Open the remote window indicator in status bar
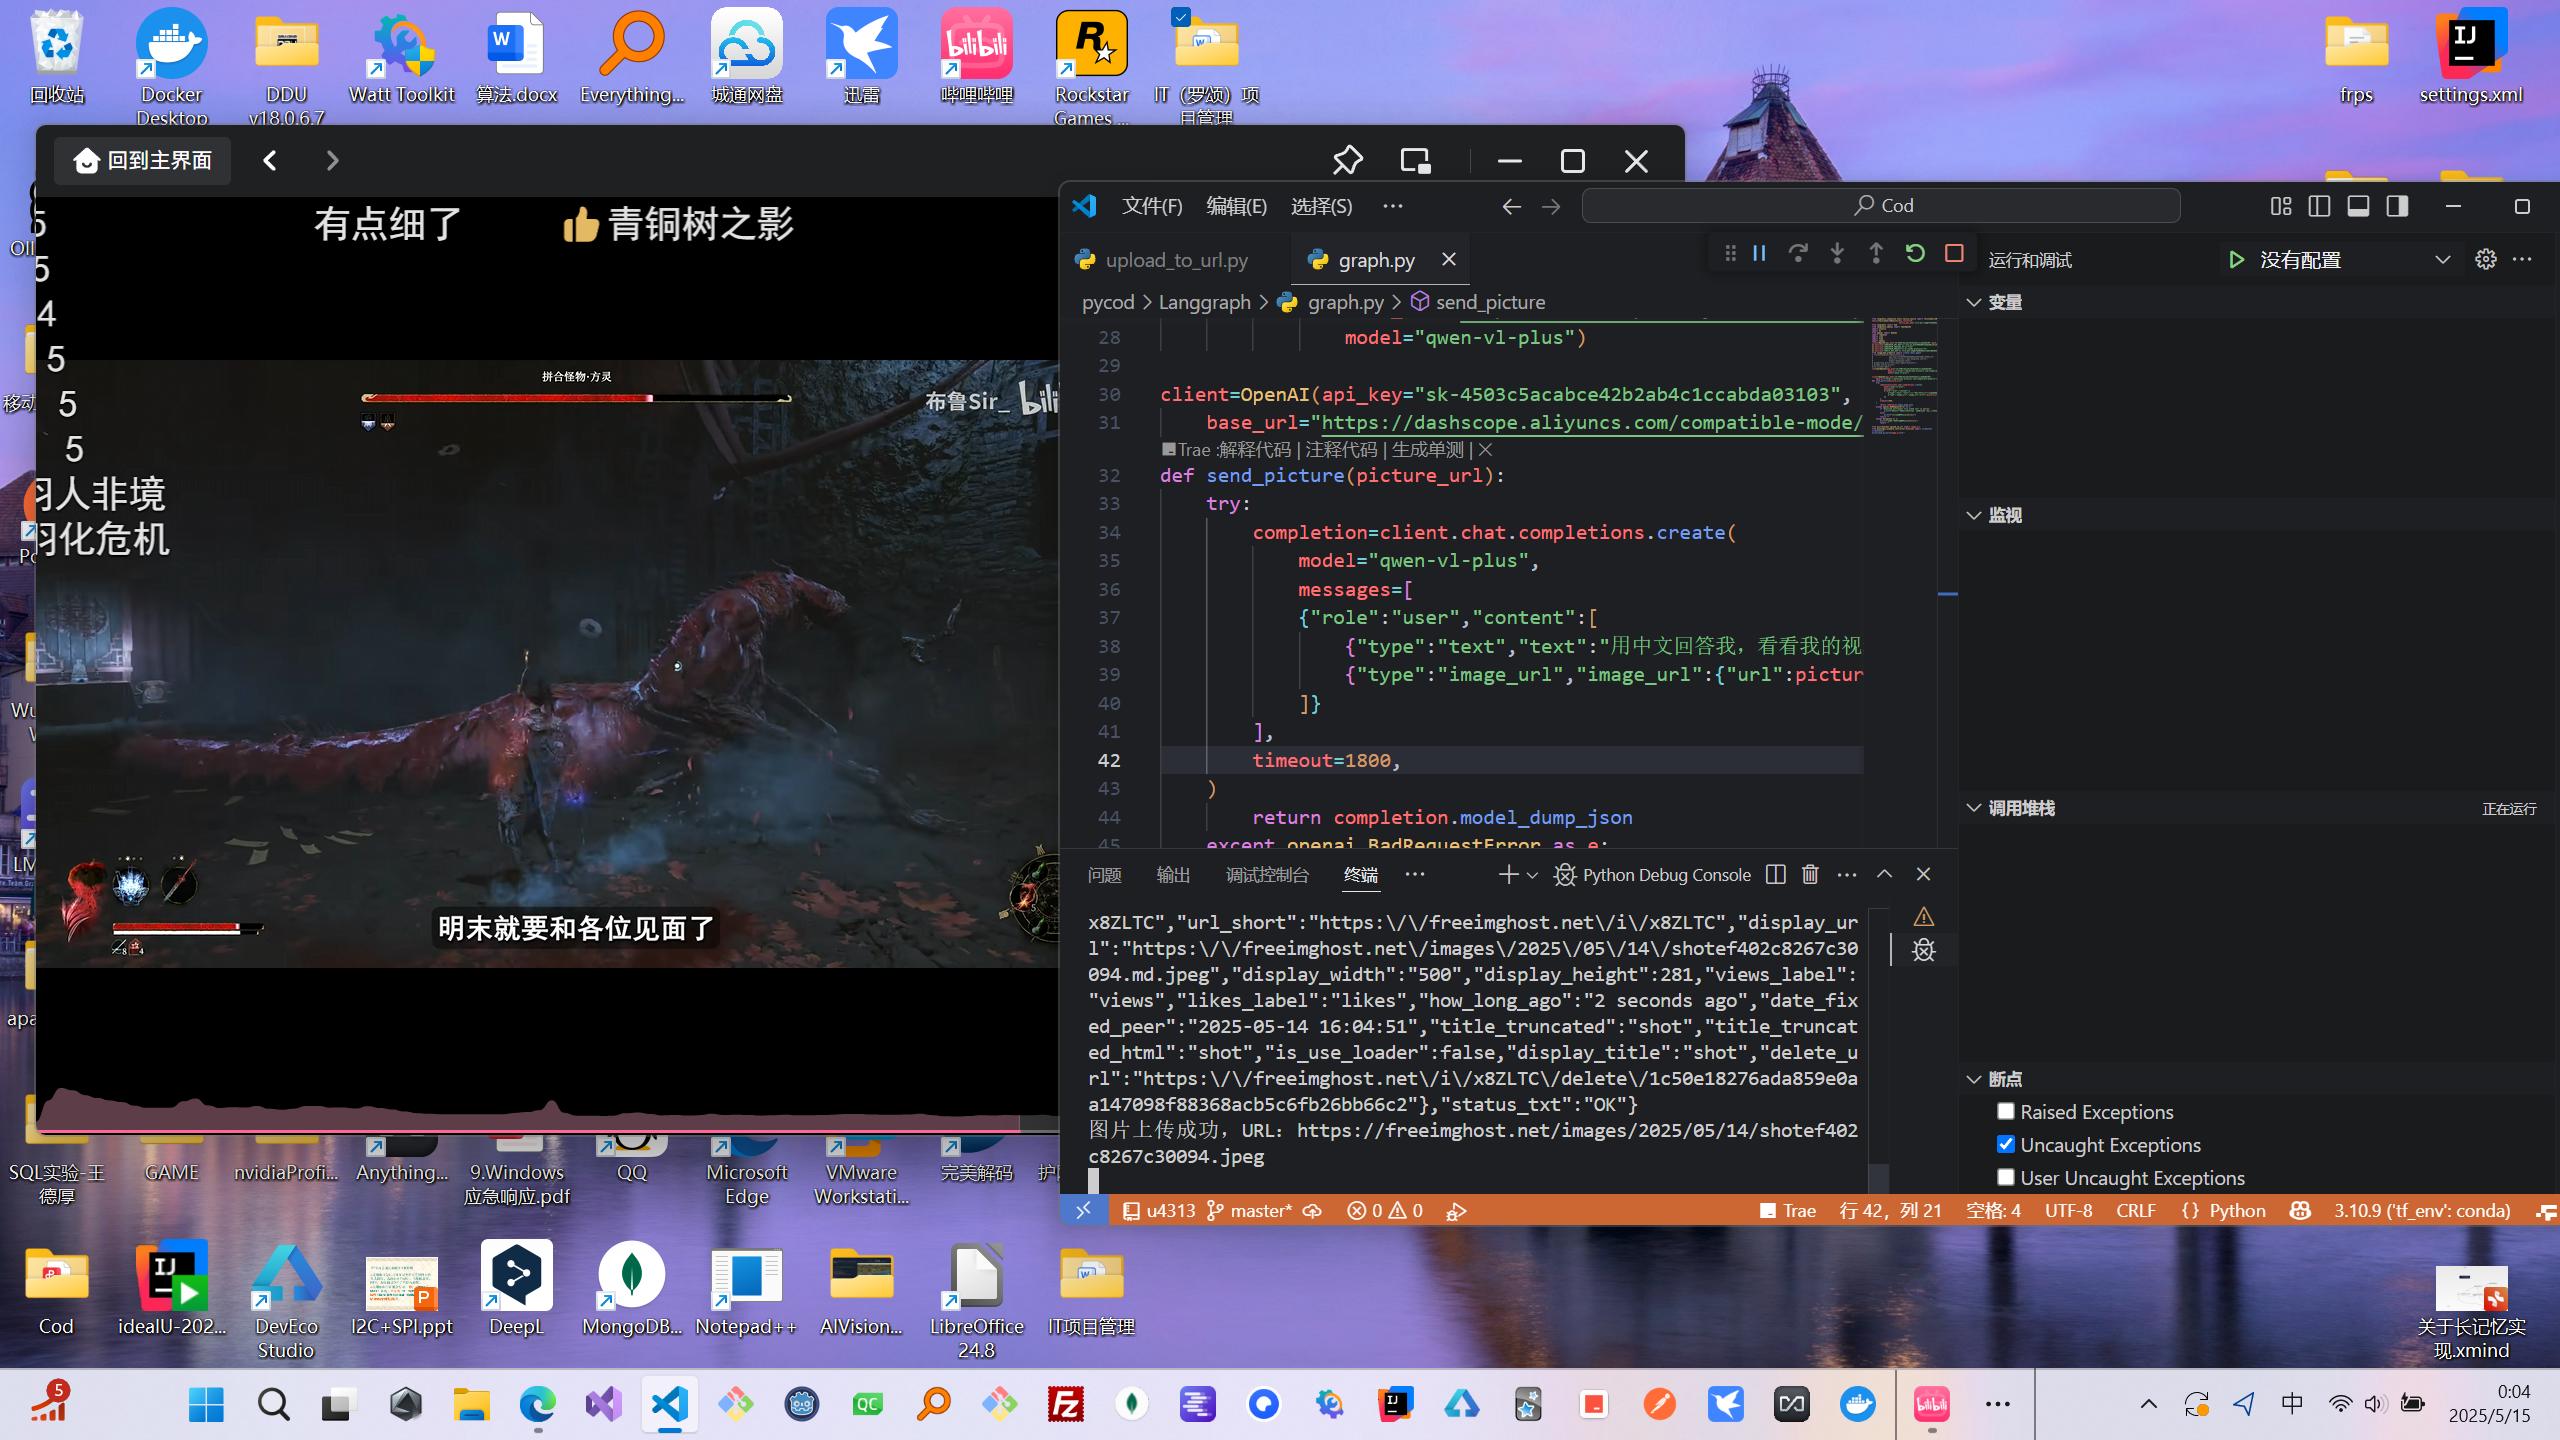Image resolution: width=2560 pixels, height=1440 pixels. coord(1084,1211)
